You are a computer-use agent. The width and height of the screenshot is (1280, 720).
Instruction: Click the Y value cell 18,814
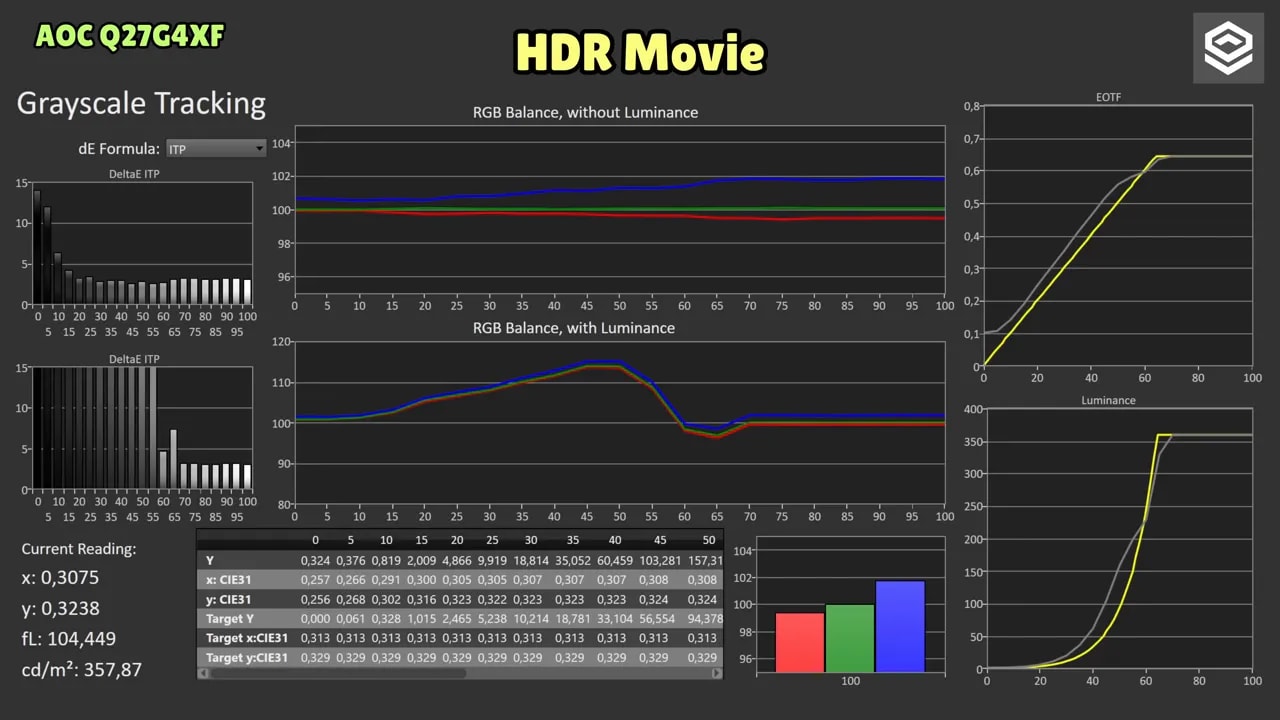point(531,561)
